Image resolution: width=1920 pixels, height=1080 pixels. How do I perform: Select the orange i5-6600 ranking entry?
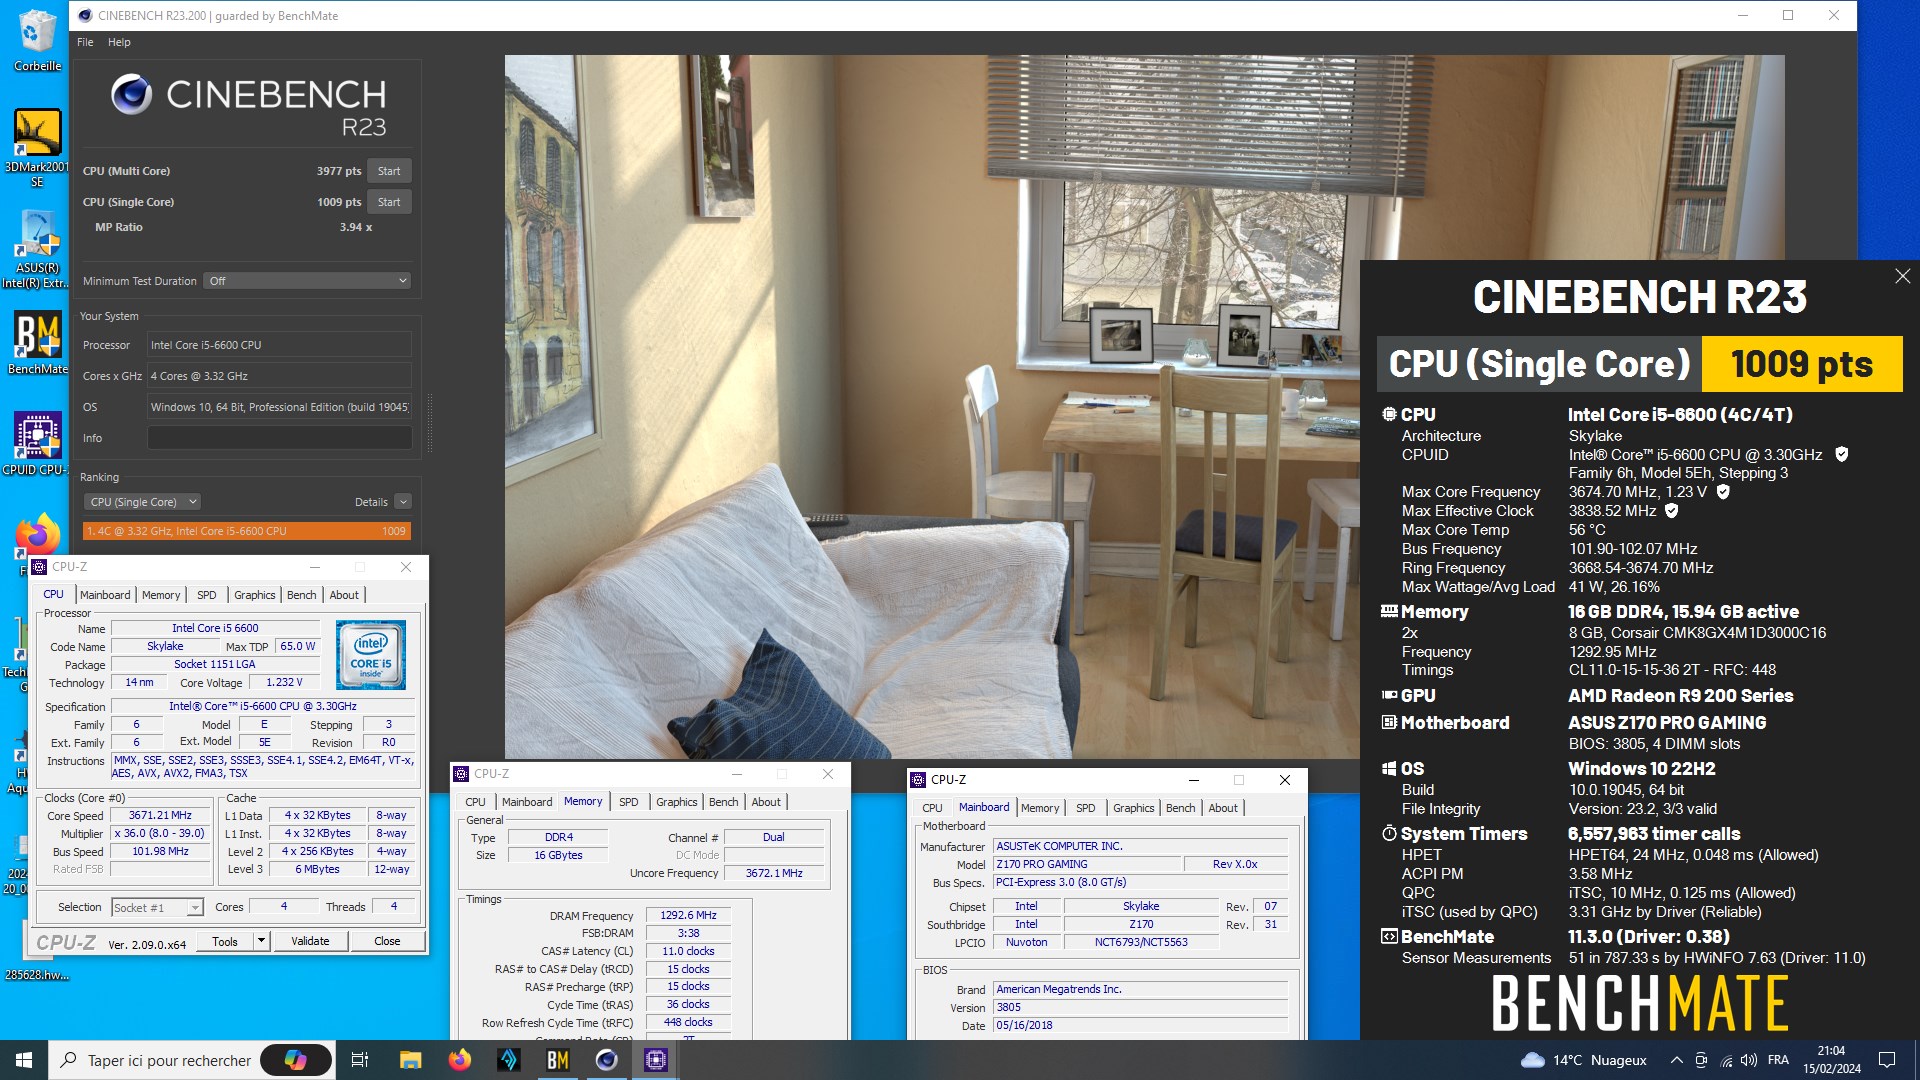246,531
